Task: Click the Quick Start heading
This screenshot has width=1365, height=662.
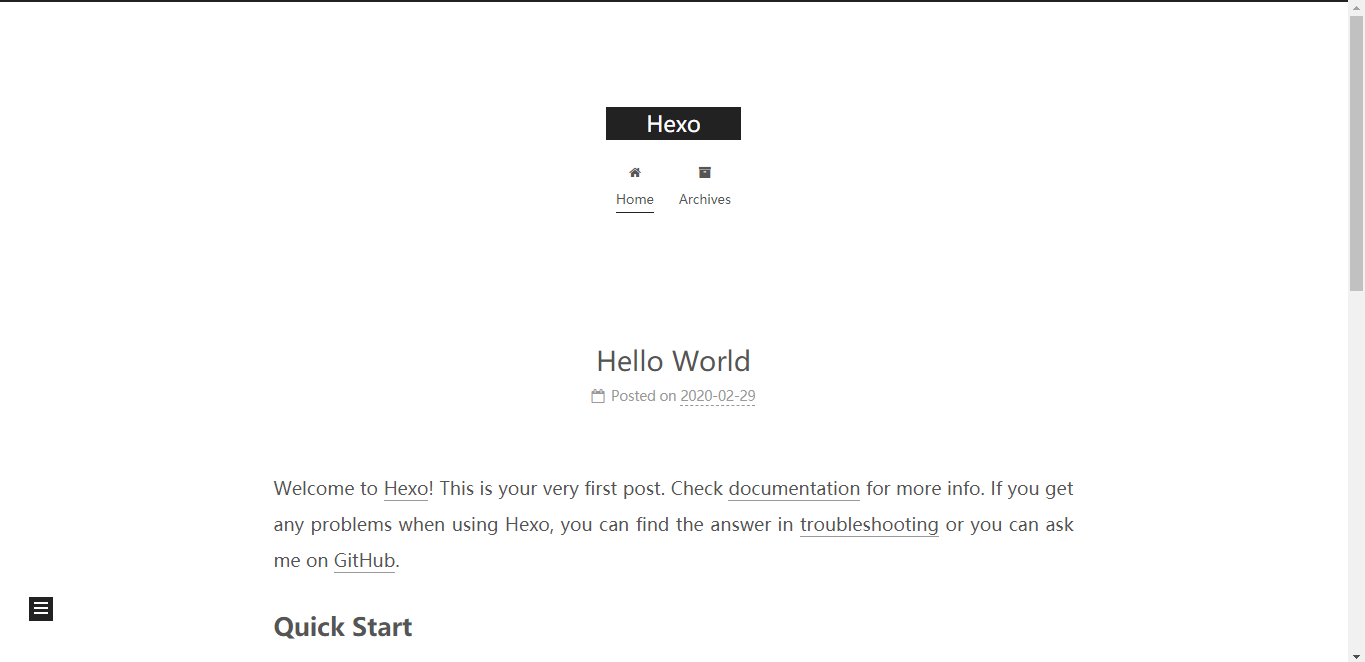Action: [x=343, y=627]
